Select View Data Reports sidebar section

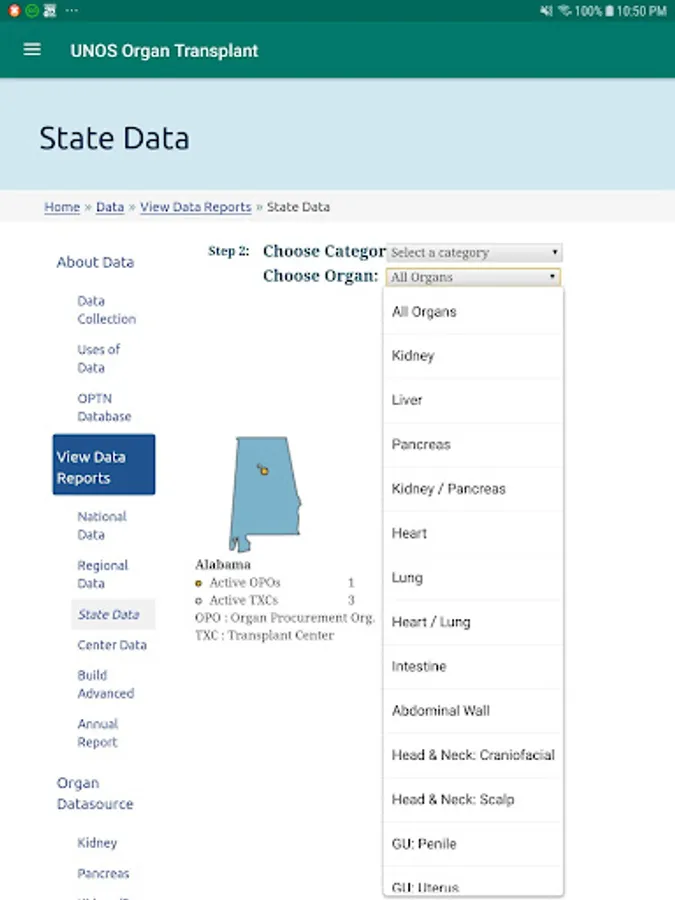[103, 465]
